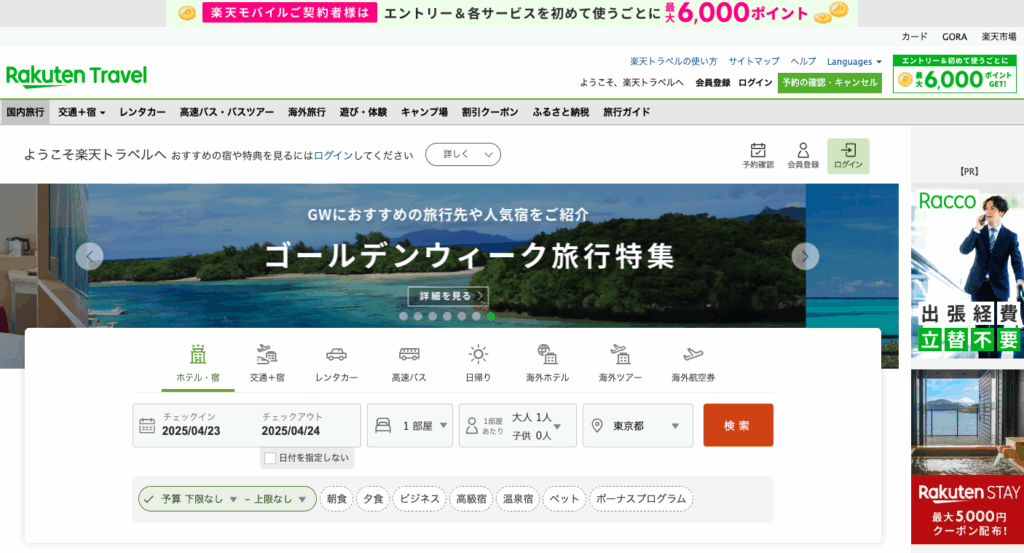Image resolution: width=1024 pixels, height=553 pixels.
Task: Select the 交通+宿 search tab
Action: [266, 364]
